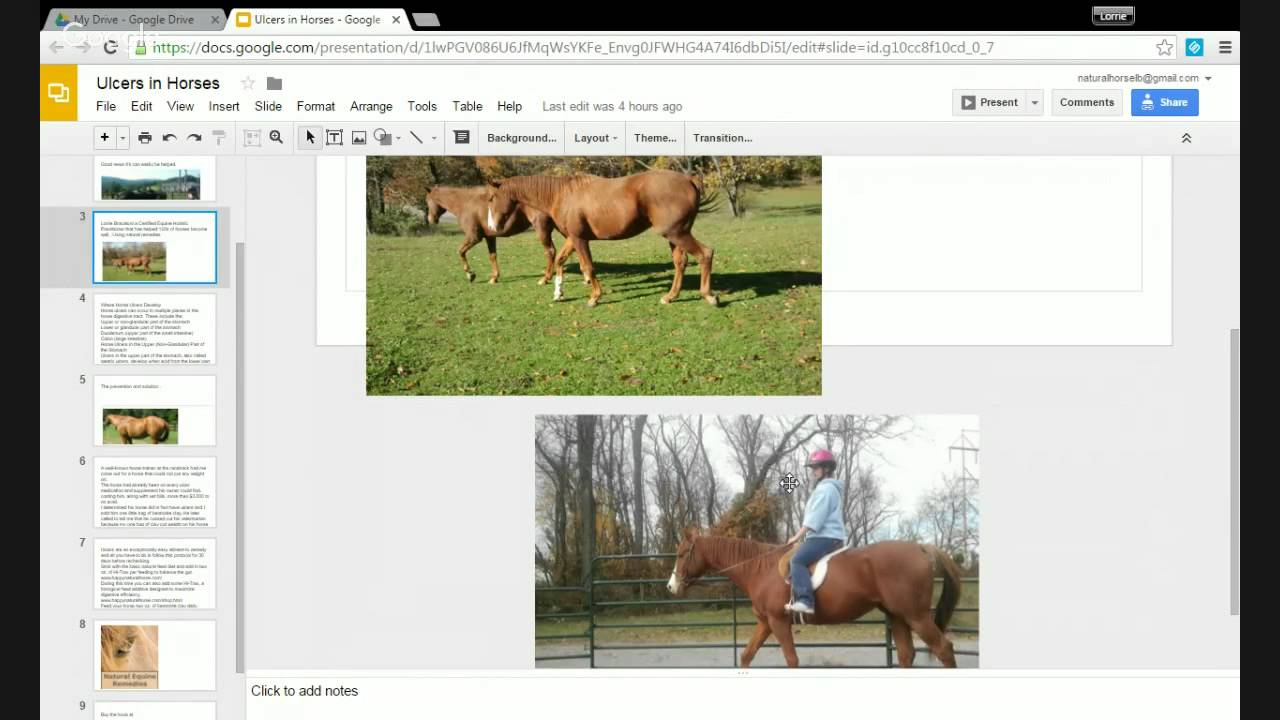
Task: Select slide 7 thumbnail
Action: point(155,574)
